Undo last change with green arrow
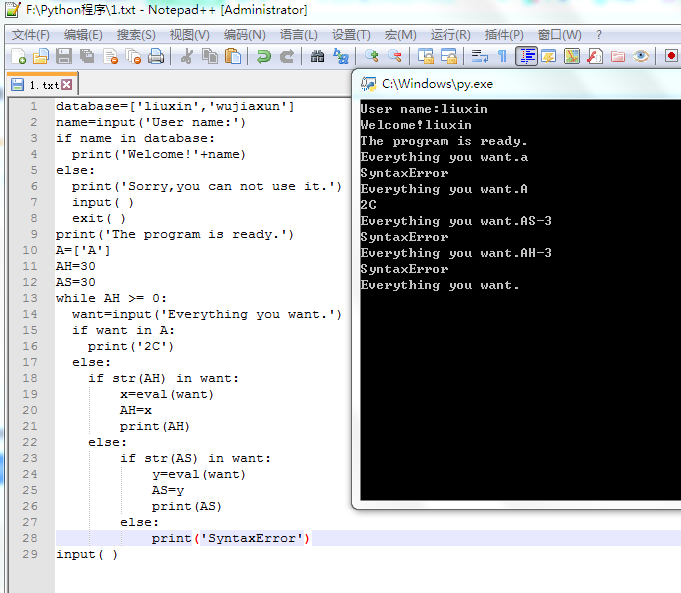Image resolution: width=681 pixels, height=593 pixels. pyautogui.click(x=263, y=56)
